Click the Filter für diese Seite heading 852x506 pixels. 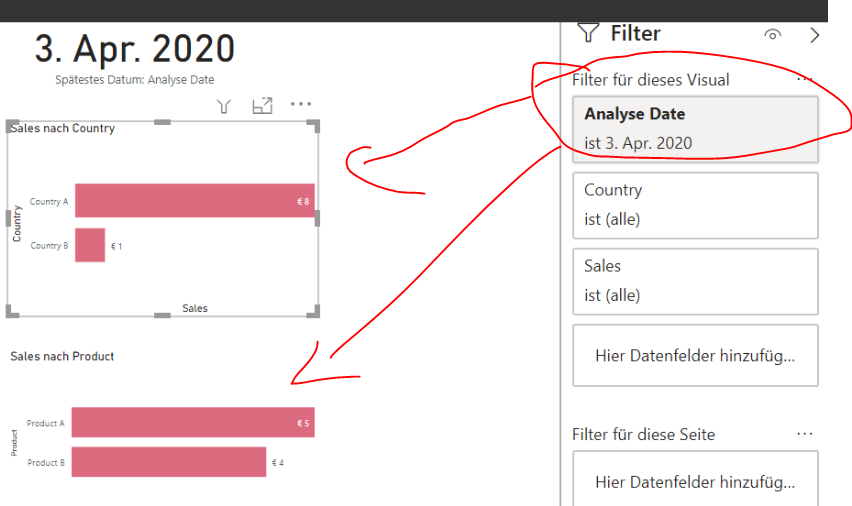tap(643, 434)
